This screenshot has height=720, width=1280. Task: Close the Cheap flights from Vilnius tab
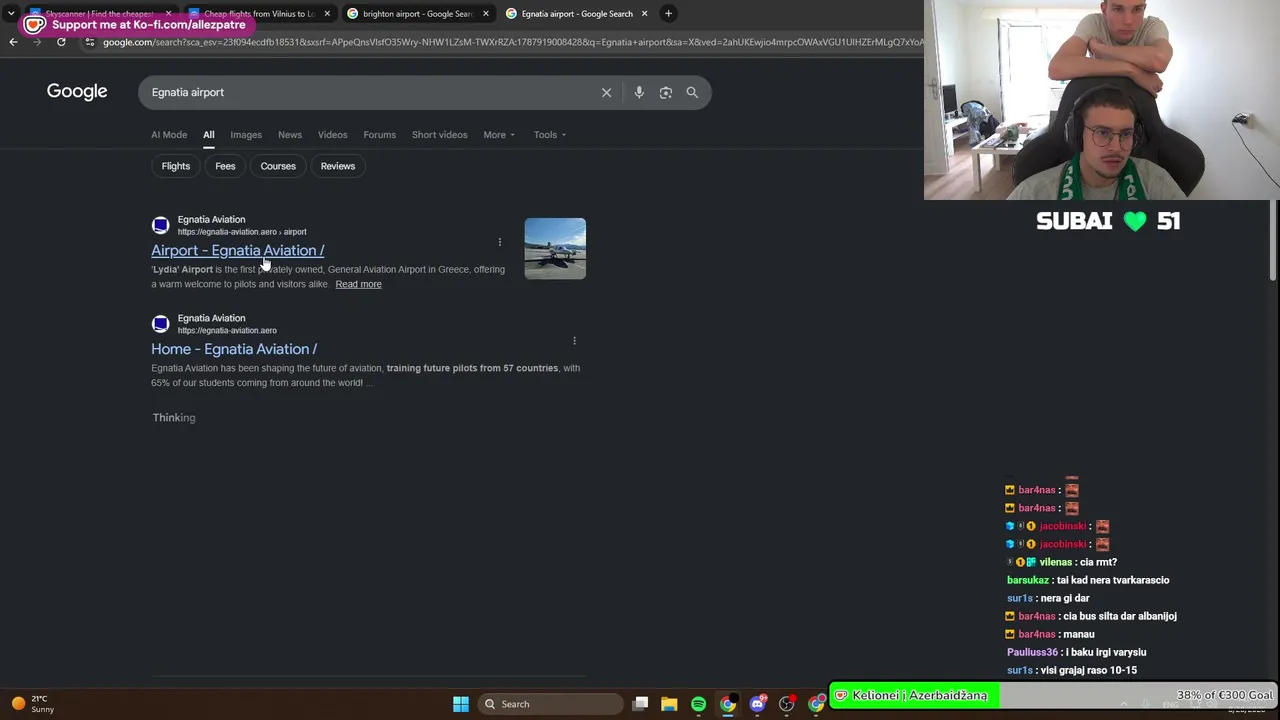[x=327, y=14]
